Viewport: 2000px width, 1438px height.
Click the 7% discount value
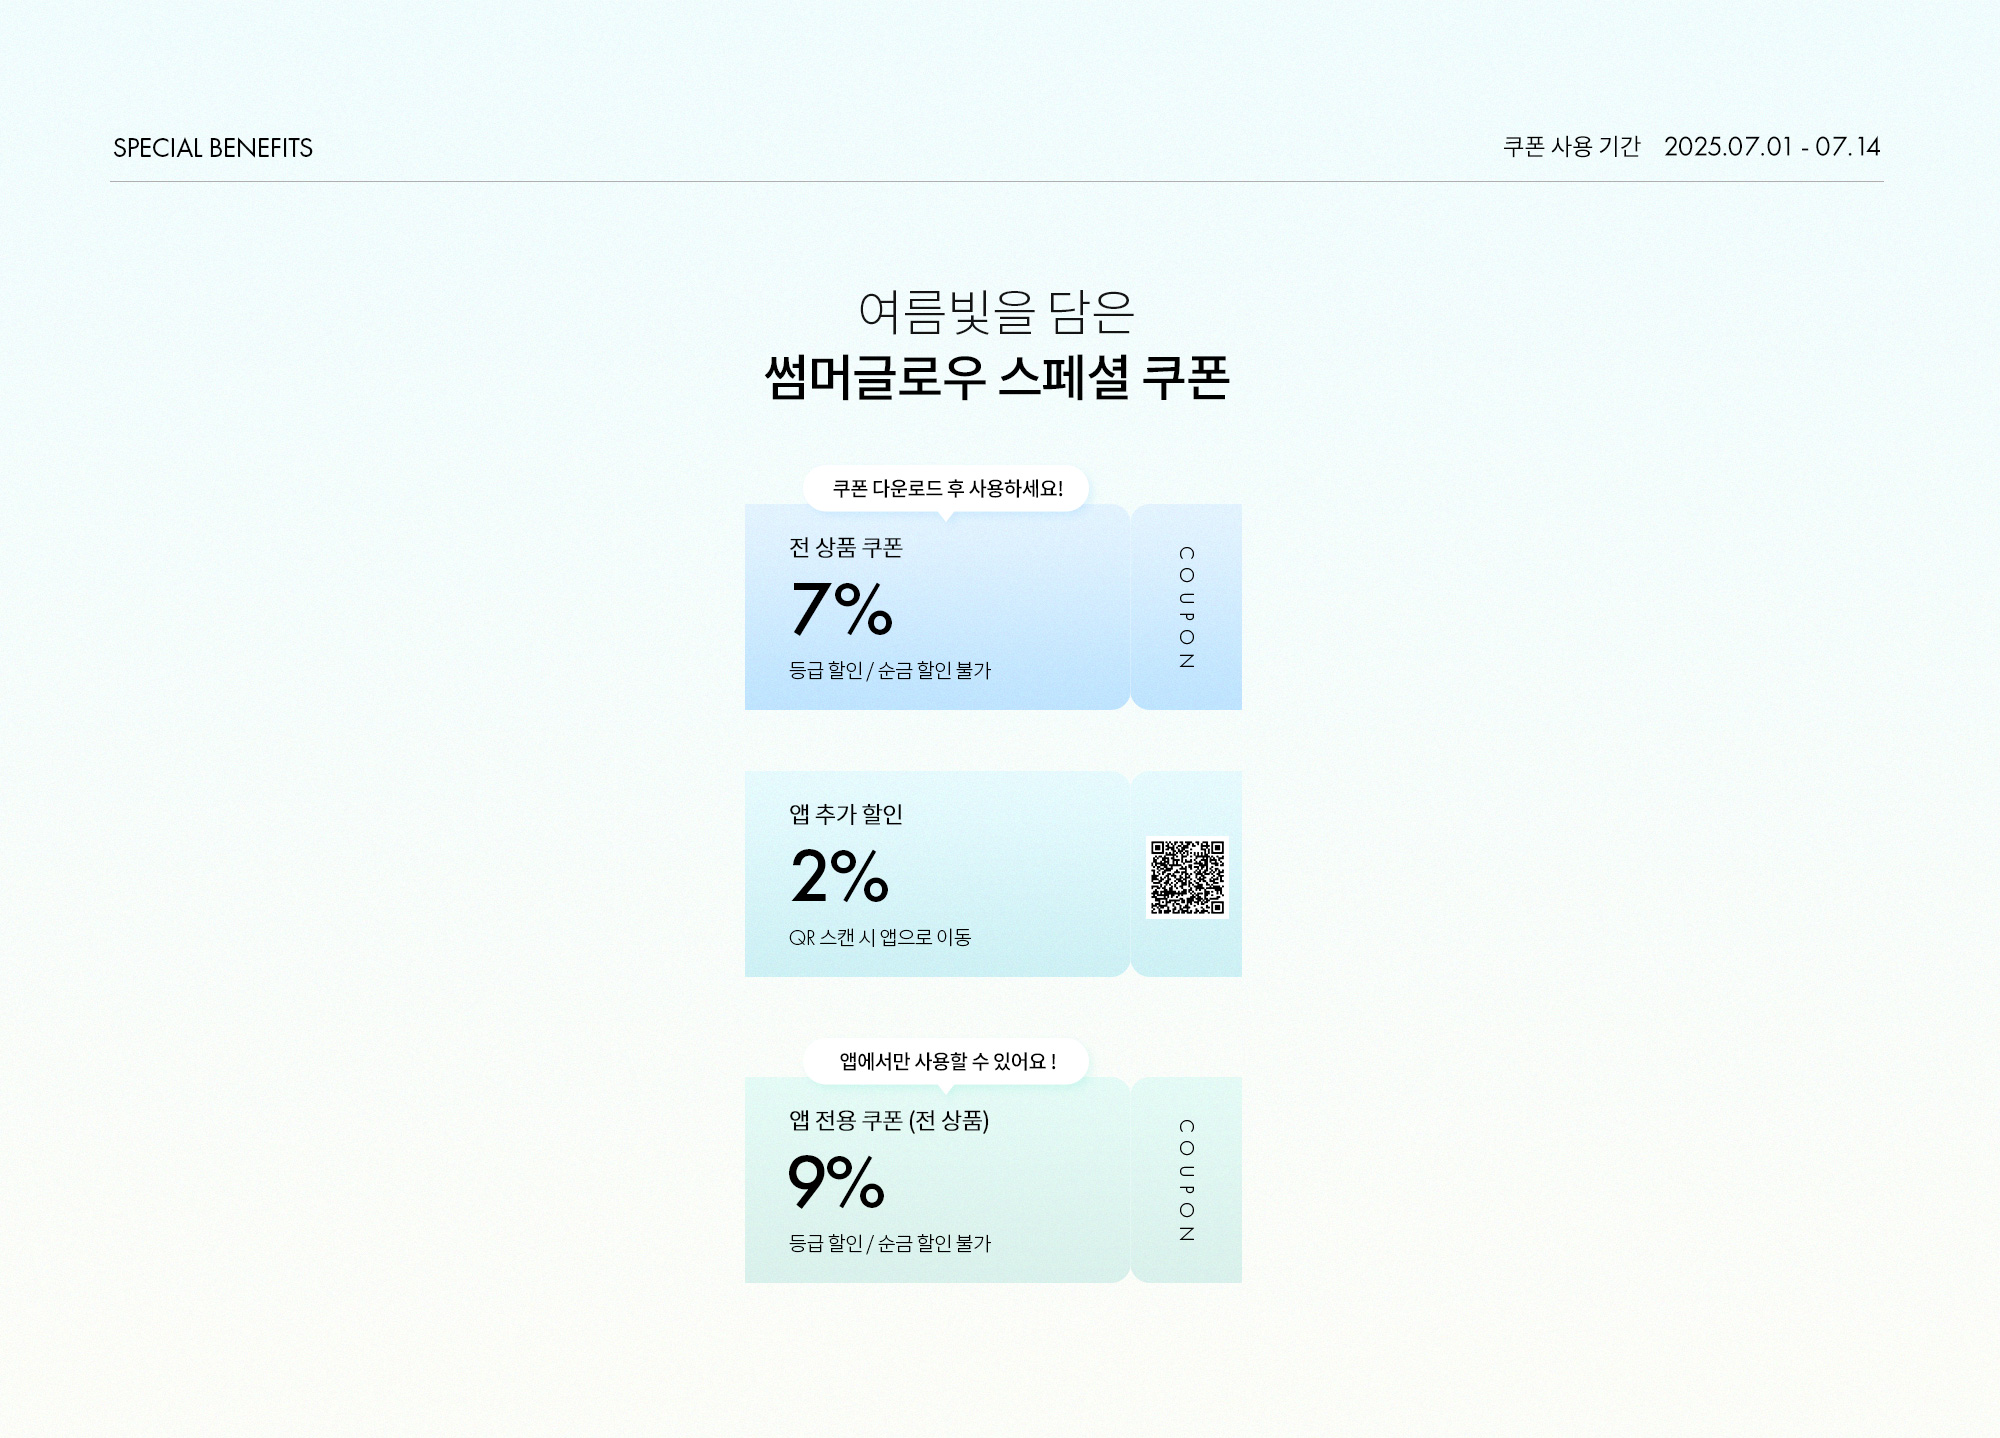(841, 608)
